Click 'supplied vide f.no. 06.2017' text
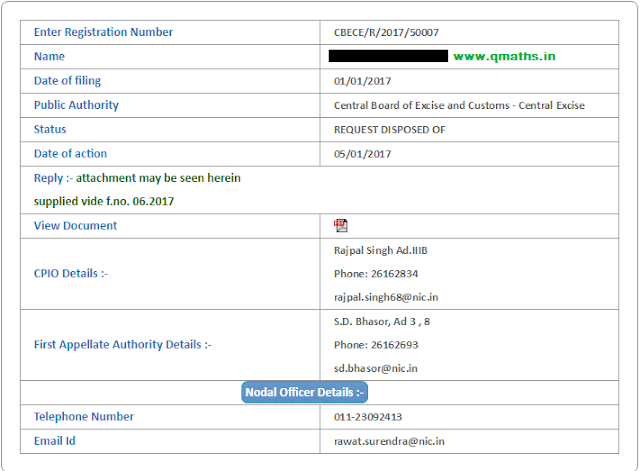The height and width of the screenshot is (471, 640). pyautogui.click(x=104, y=202)
